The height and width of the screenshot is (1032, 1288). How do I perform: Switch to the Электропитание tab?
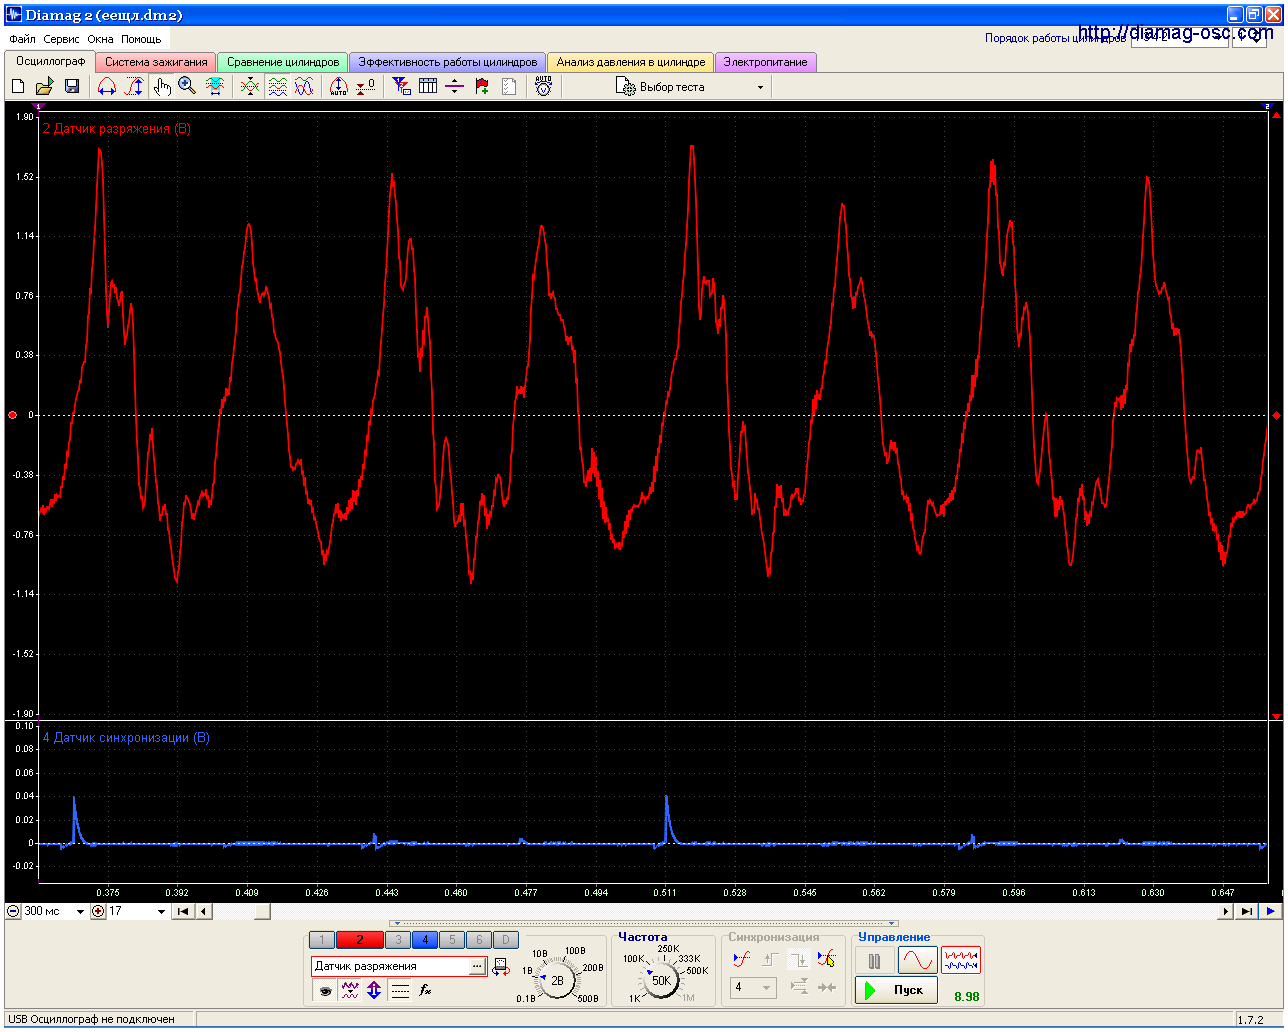click(765, 62)
